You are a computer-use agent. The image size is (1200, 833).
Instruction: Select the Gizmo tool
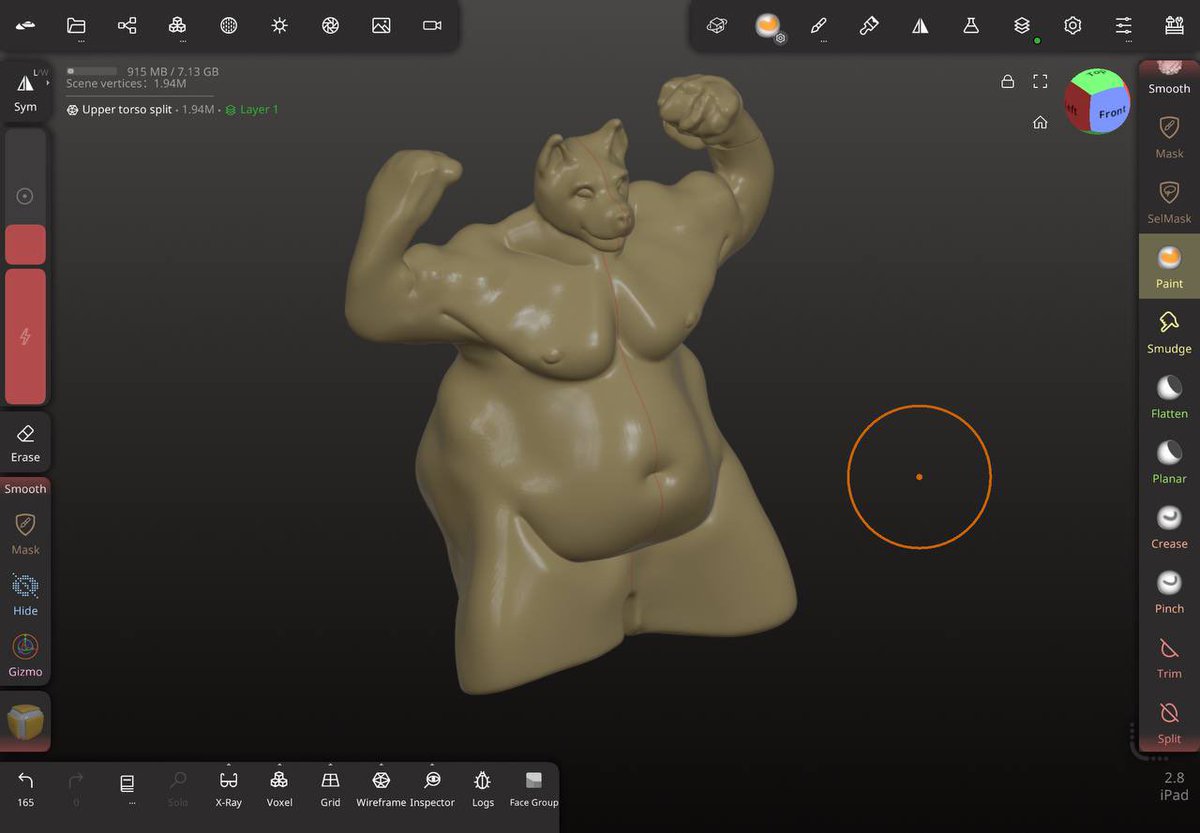[x=25, y=656]
